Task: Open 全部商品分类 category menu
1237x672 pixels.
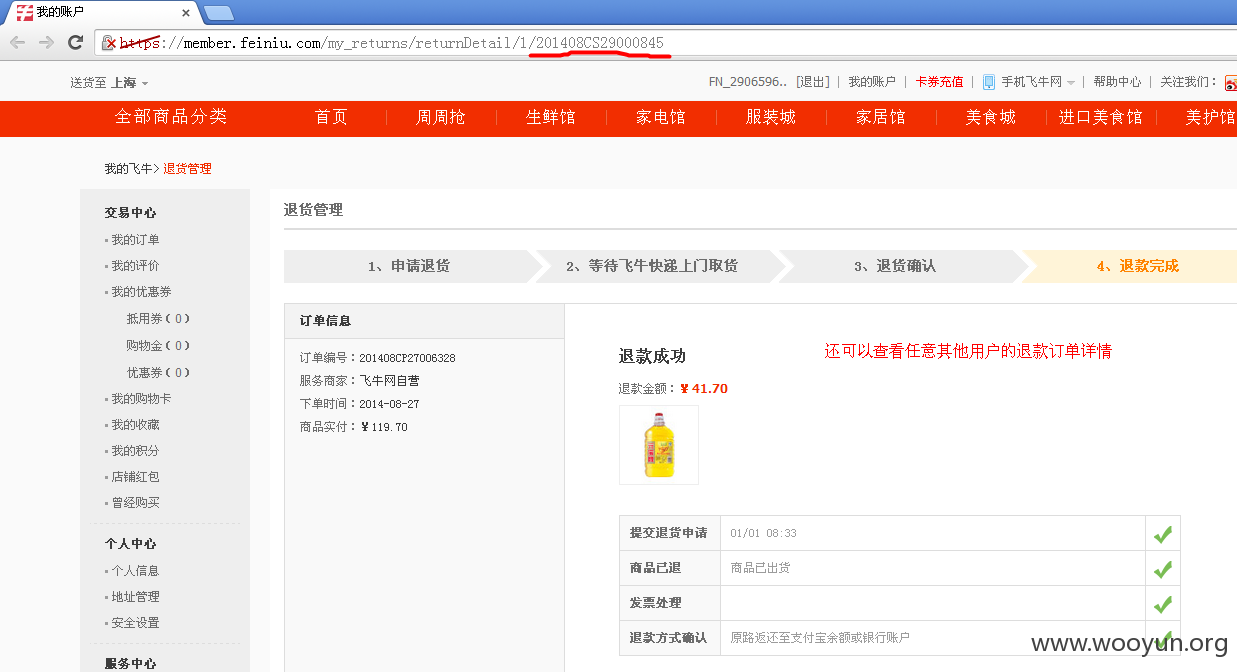Action: point(171,117)
